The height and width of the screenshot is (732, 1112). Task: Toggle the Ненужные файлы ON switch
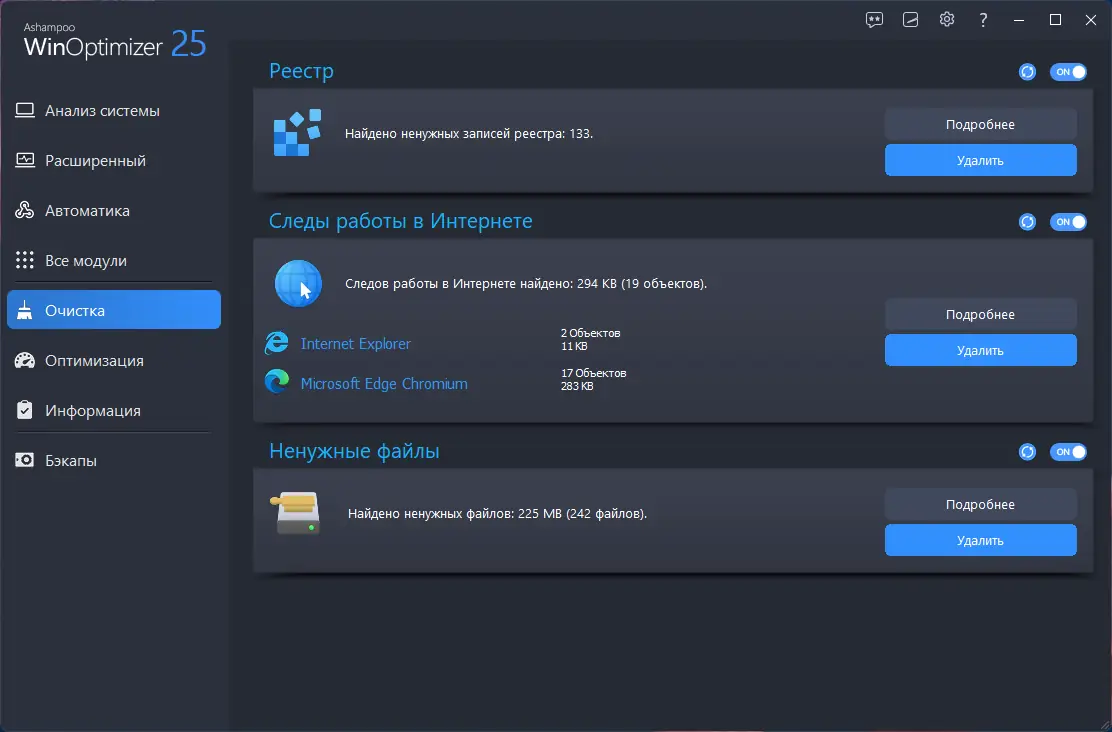click(x=1068, y=452)
